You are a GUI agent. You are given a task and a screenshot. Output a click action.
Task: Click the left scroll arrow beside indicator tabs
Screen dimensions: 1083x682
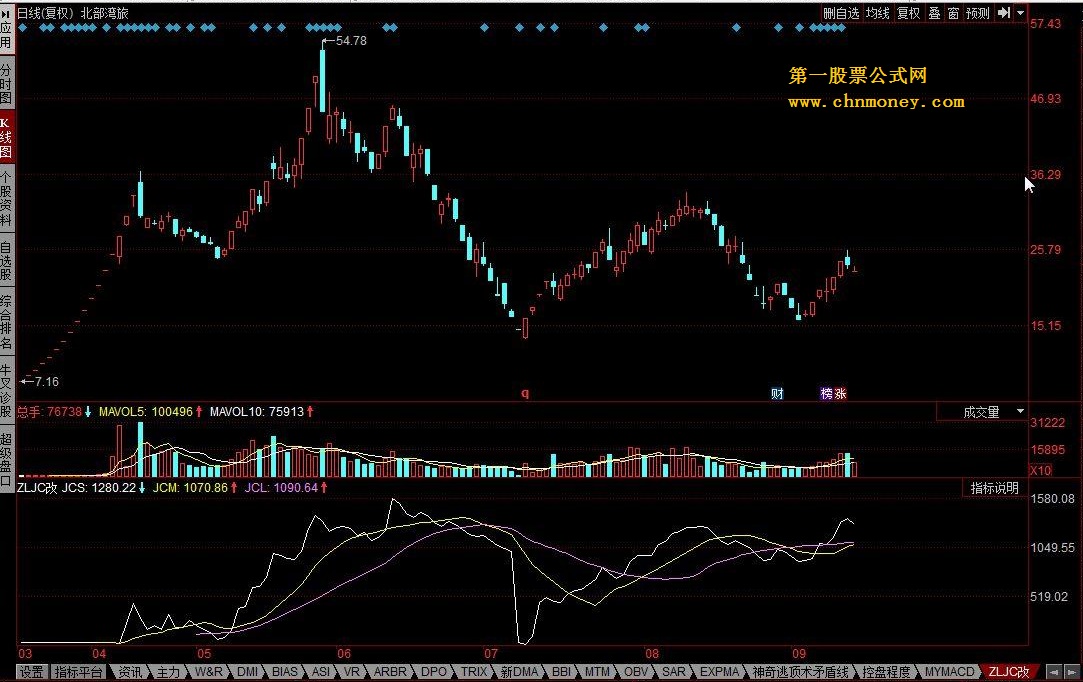point(1054,672)
